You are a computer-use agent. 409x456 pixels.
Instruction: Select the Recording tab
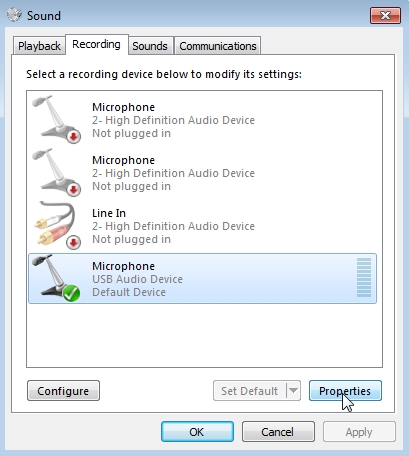pos(97,44)
